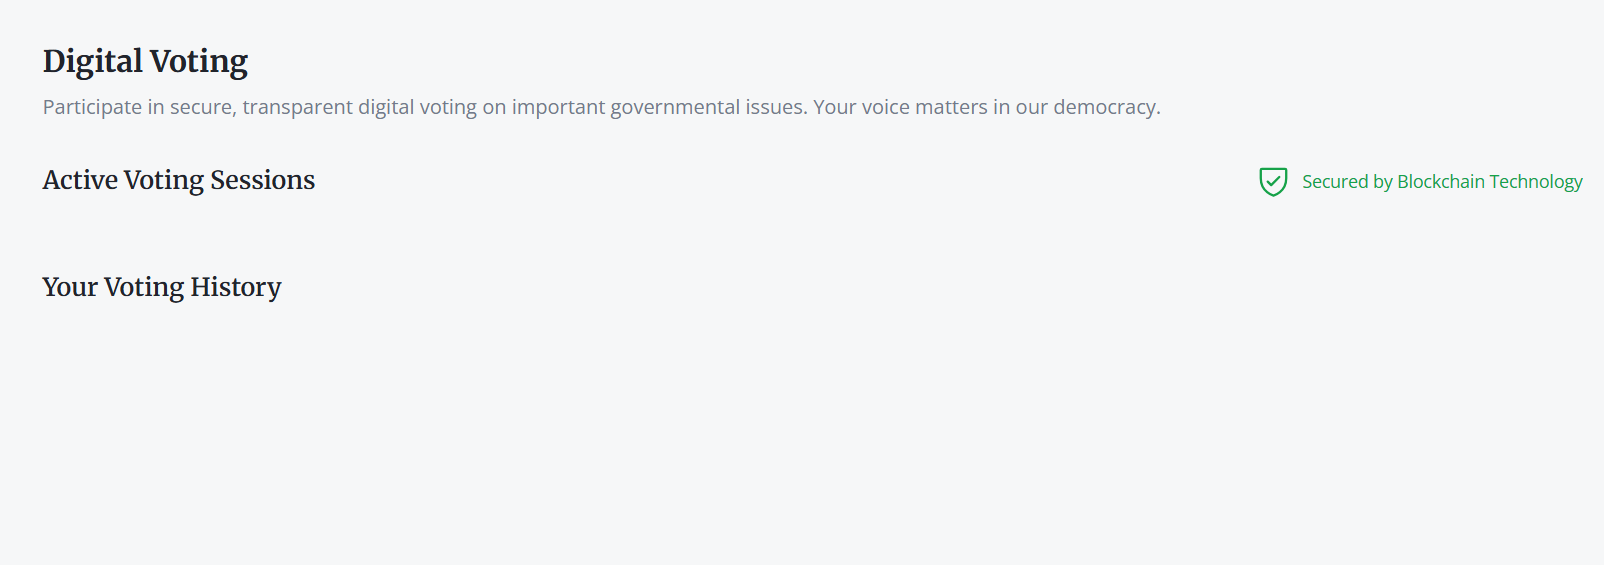Click the word "transparent" in the description
Screen dimensions: 1604x565
(297, 107)
